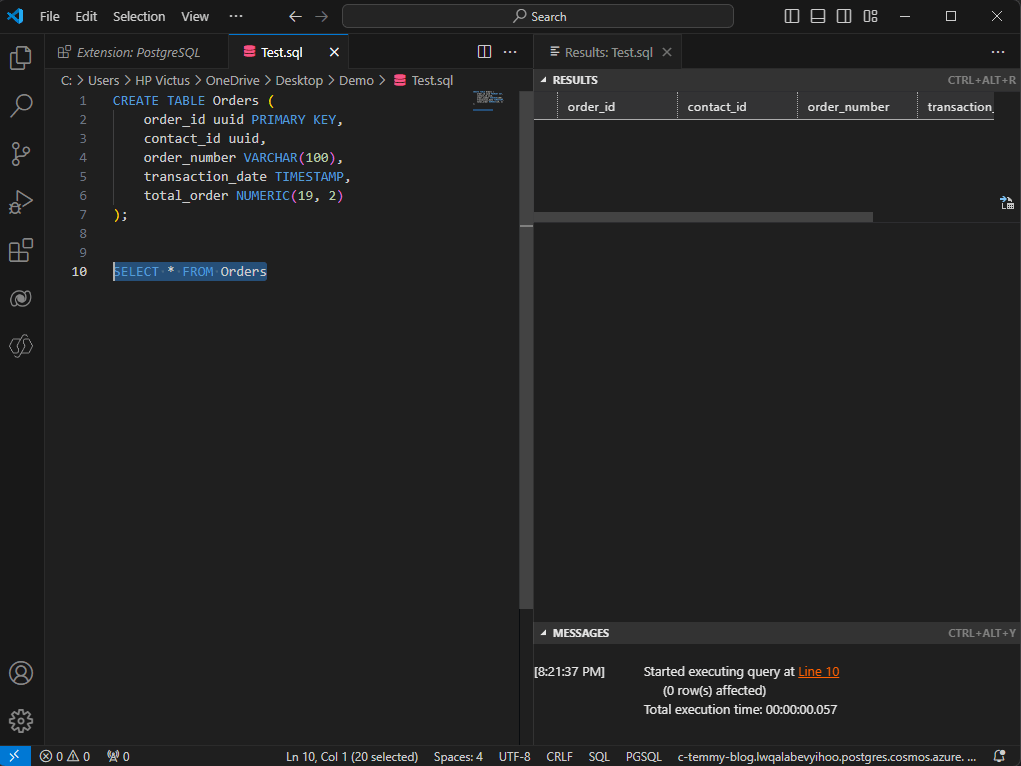The height and width of the screenshot is (766, 1021).
Task: Change indentation via Spaces: 4
Action: tap(458, 756)
